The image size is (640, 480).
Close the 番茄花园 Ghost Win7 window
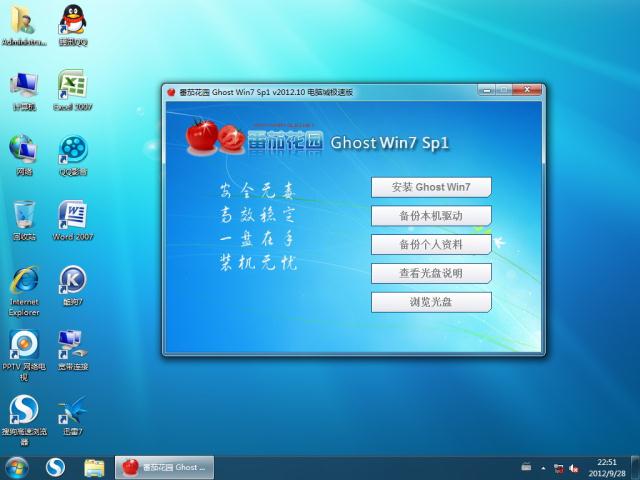pos(527,90)
